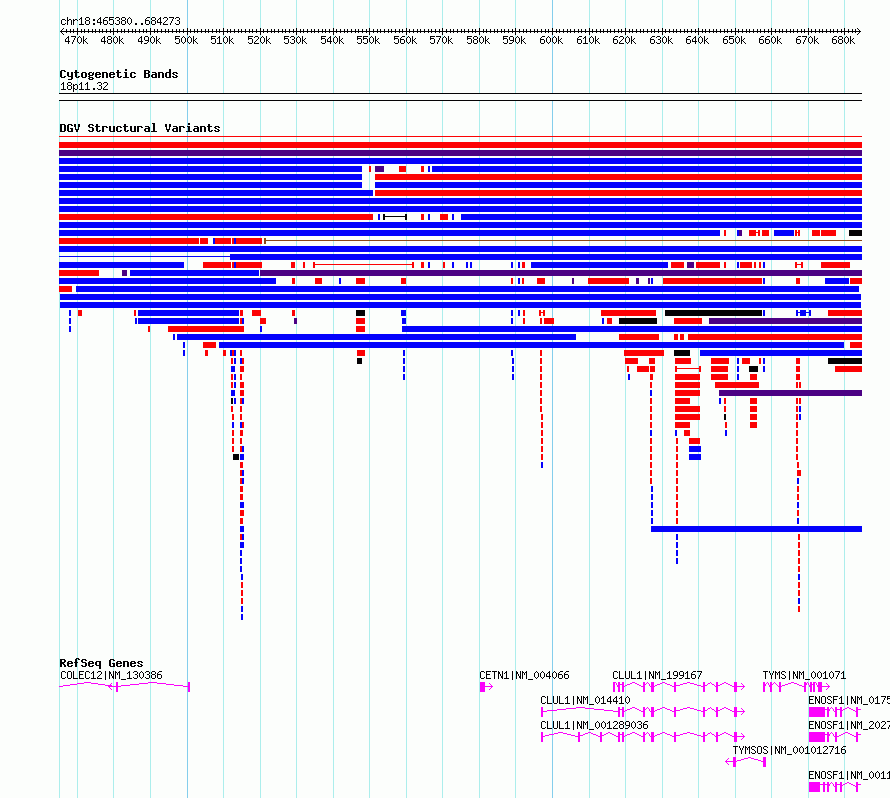
Task: Click the 600k ruler tick label
Action: pos(551,40)
